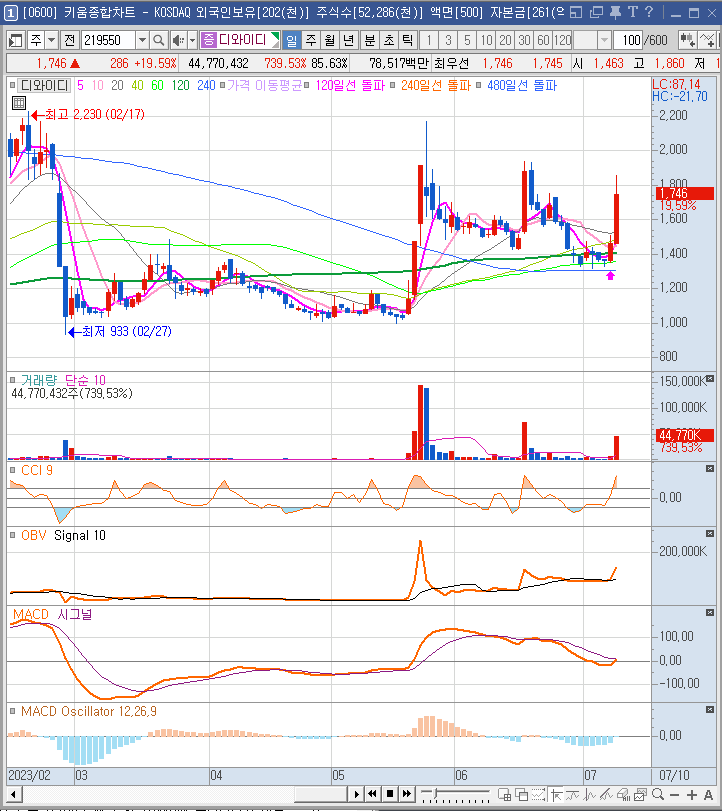Fast-forward the chart replay

(407, 794)
